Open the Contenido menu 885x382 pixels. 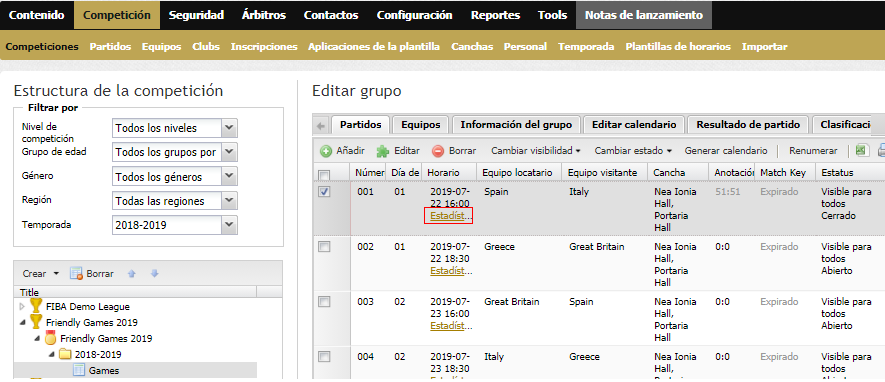(37, 15)
